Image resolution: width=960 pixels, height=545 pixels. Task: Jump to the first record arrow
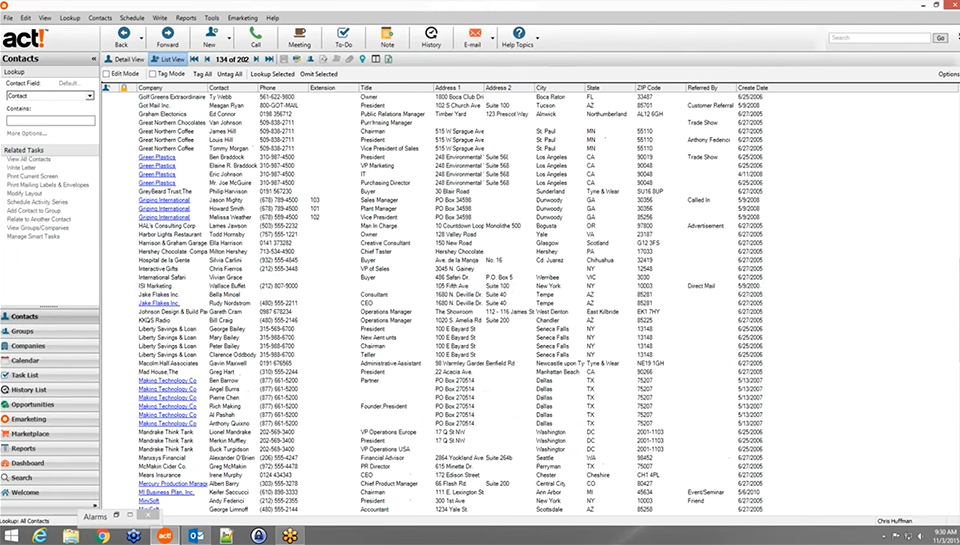click(x=194, y=59)
